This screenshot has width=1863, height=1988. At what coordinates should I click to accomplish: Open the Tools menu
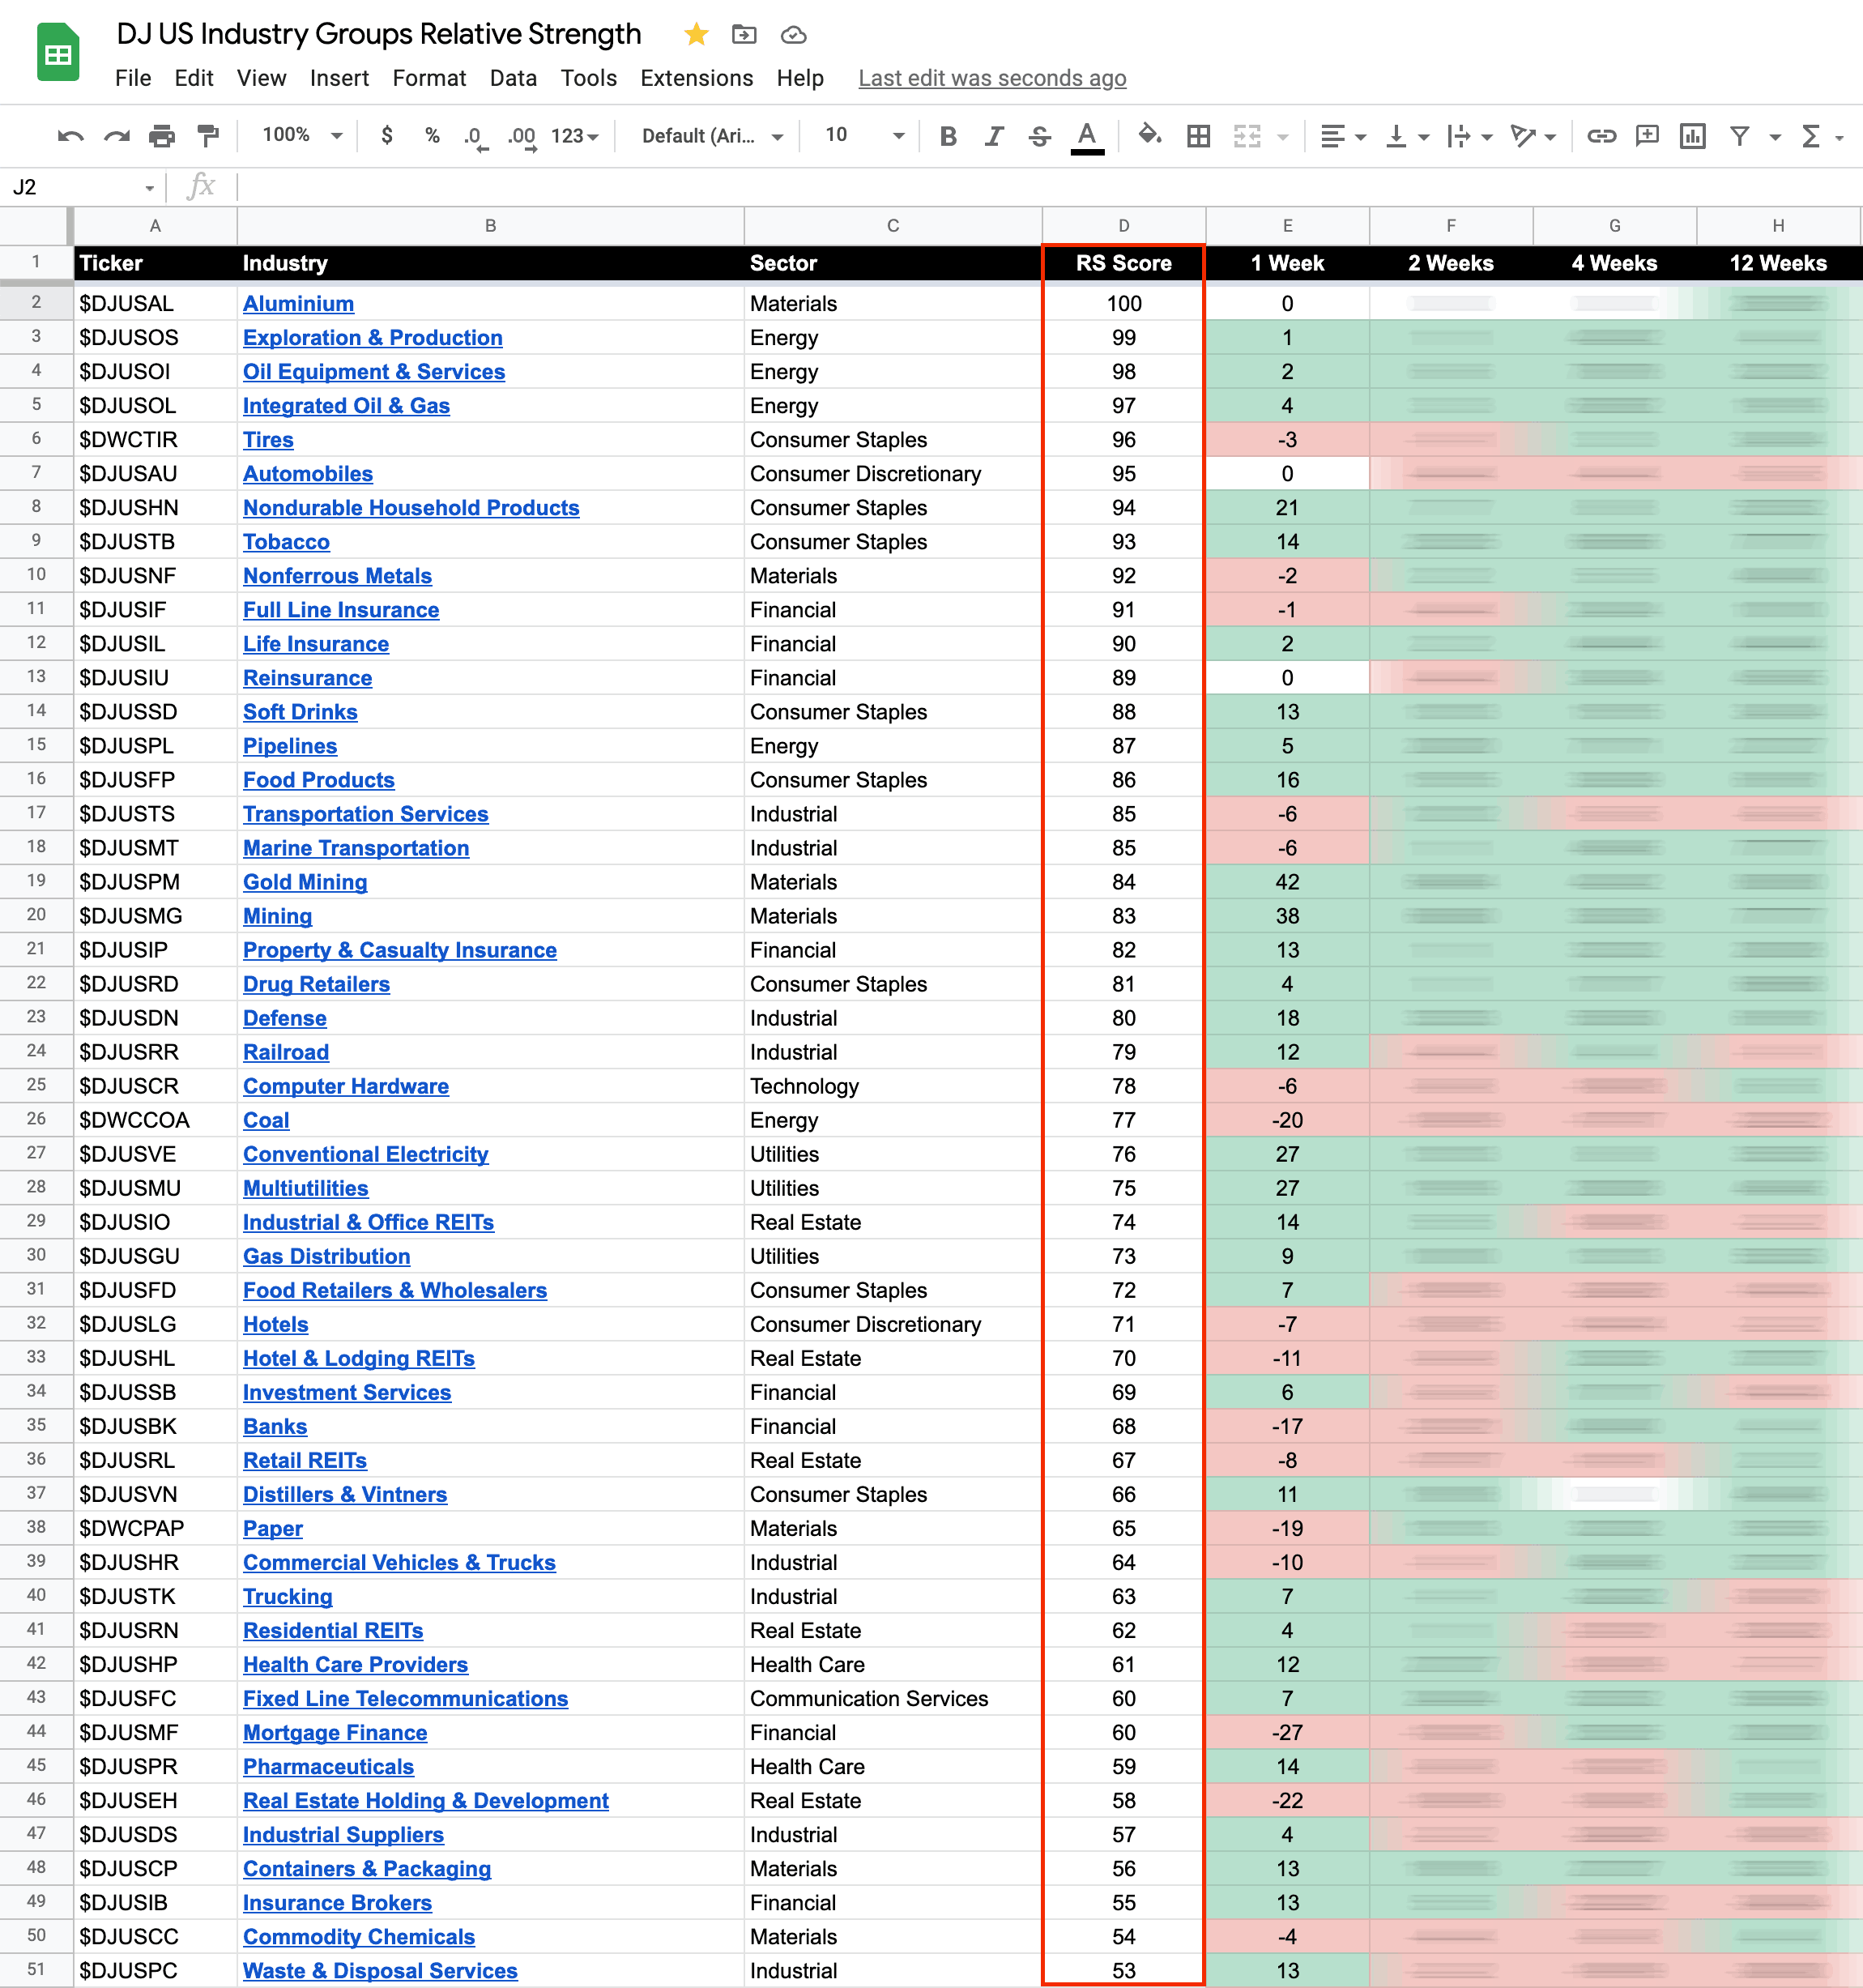(x=588, y=78)
